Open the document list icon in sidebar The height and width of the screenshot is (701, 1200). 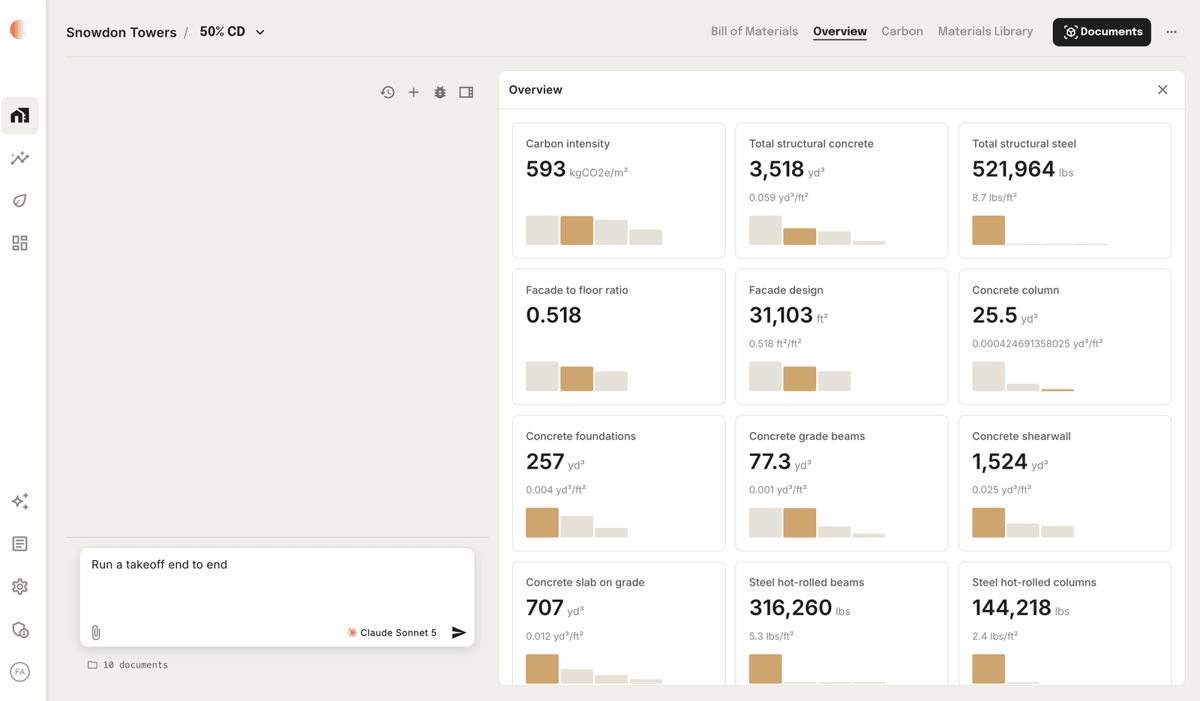coord(20,544)
